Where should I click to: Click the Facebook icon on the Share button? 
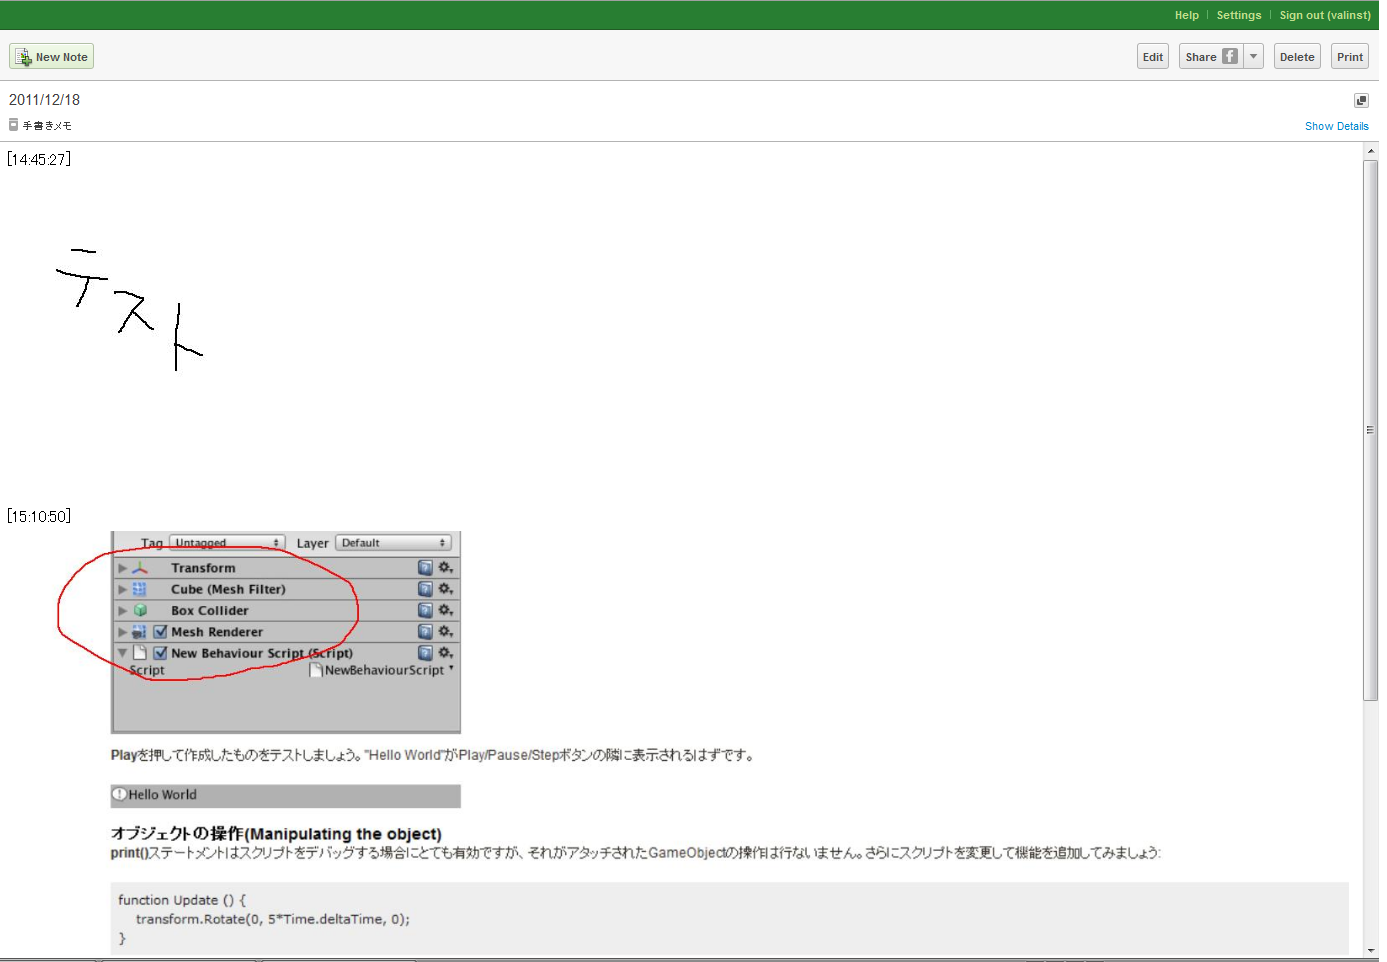[1230, 56]
